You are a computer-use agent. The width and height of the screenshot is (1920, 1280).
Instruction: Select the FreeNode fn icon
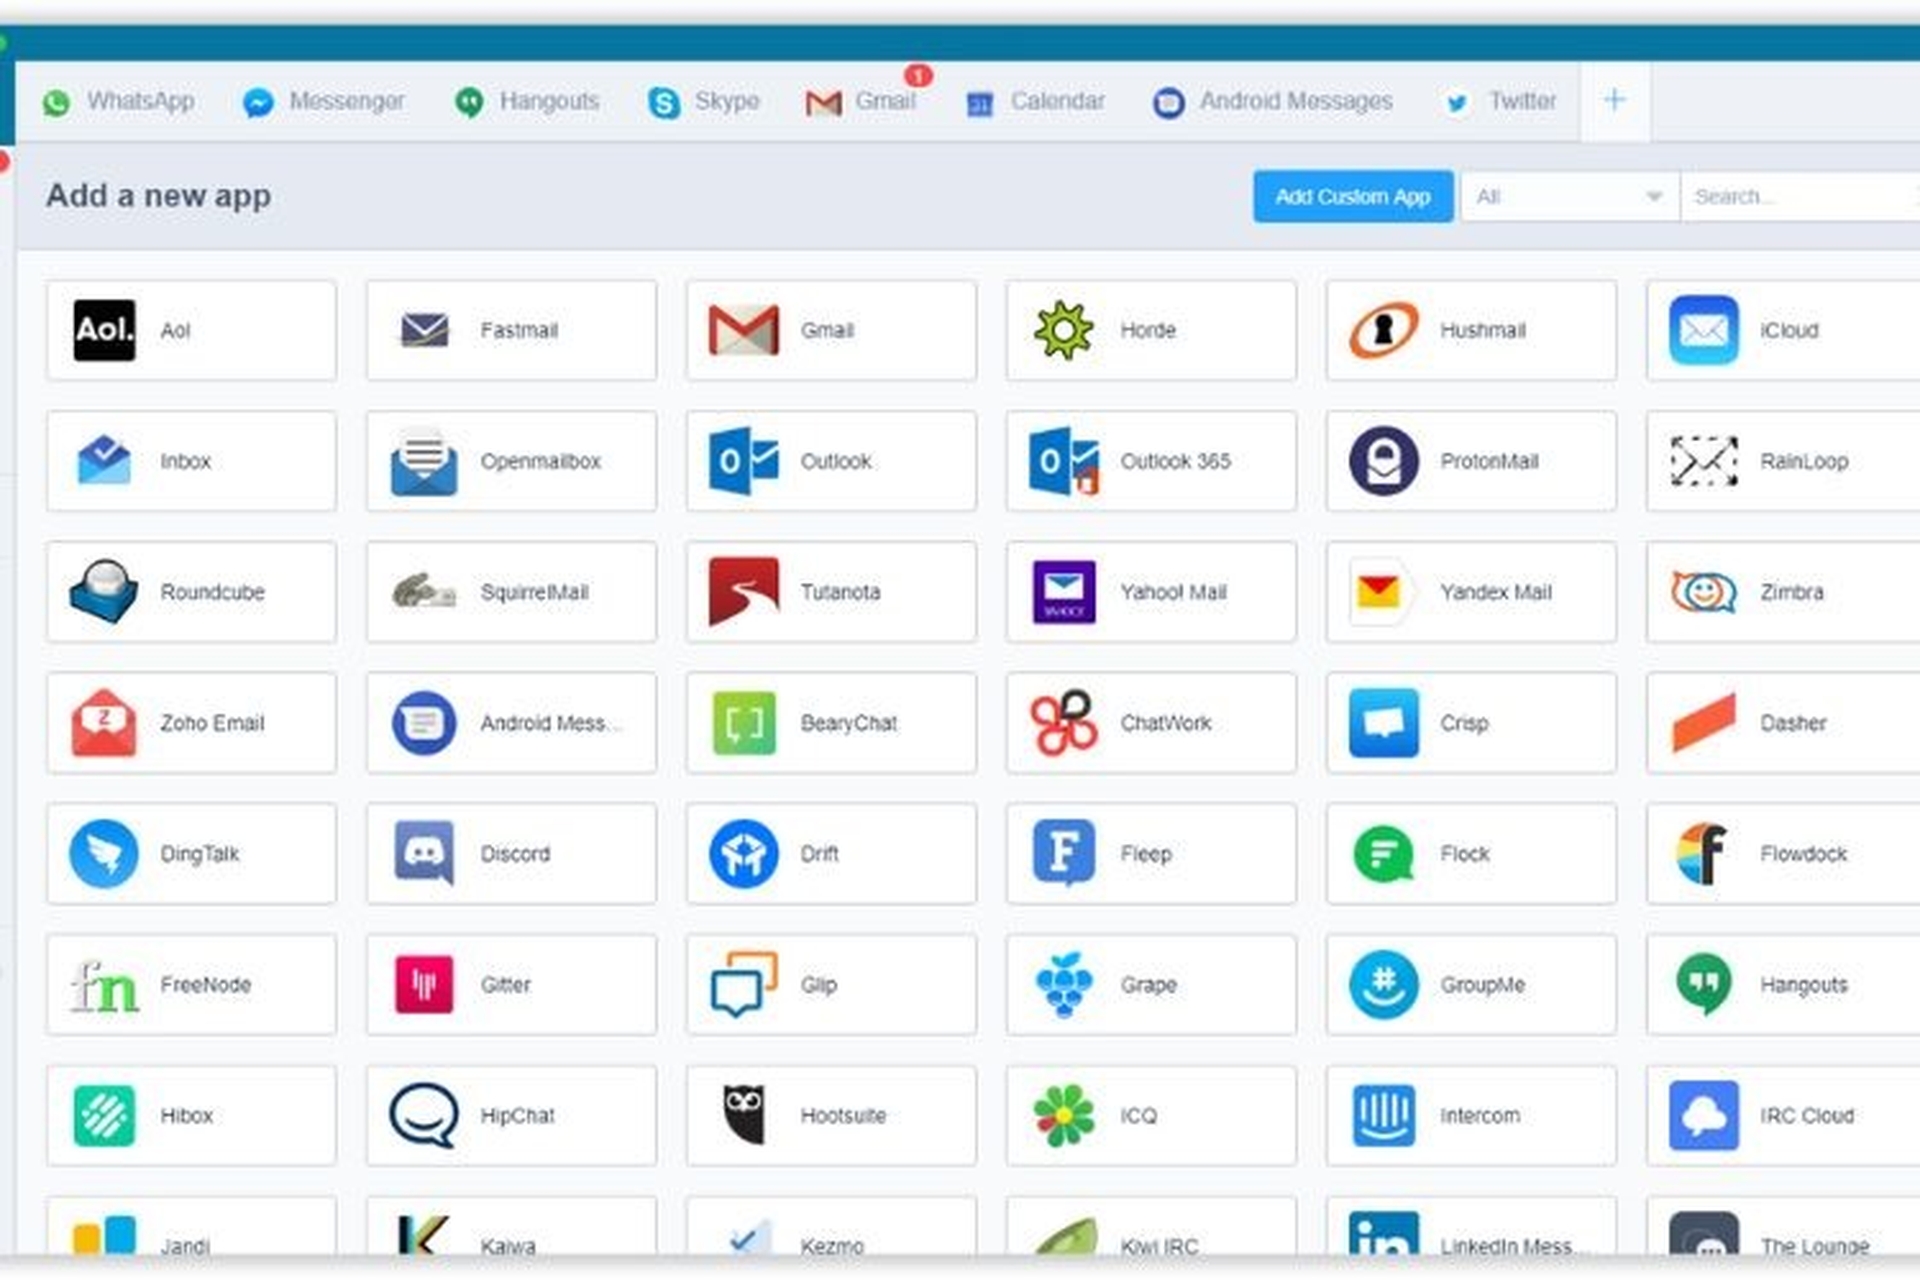(x=104, y=986)
